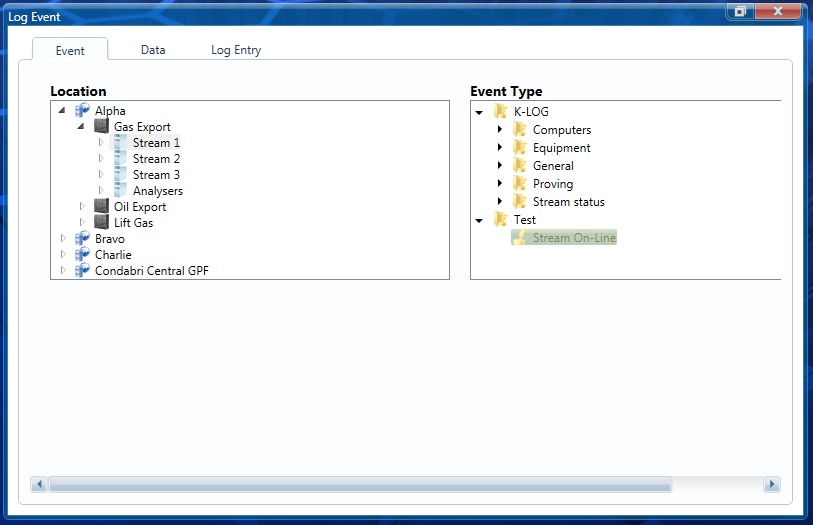Viewport: 813px width, 525px height.
Task: Expand the Analysers node
Action: 101,190
